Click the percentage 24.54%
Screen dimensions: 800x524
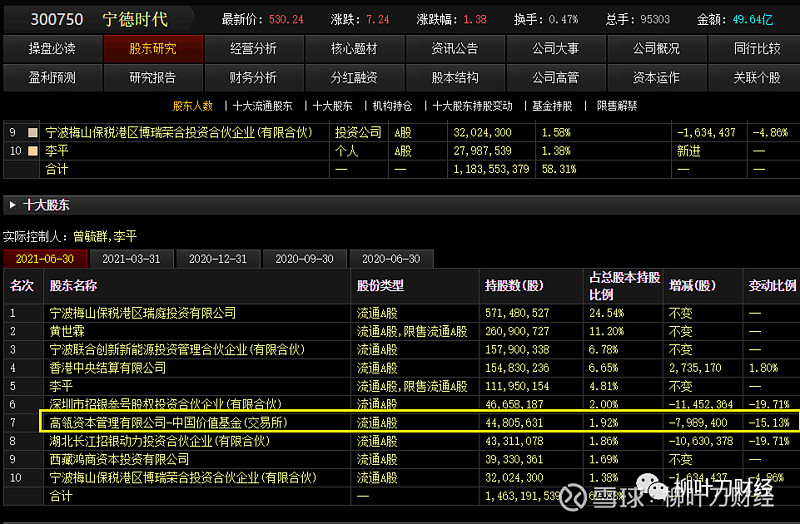(607, 313)
